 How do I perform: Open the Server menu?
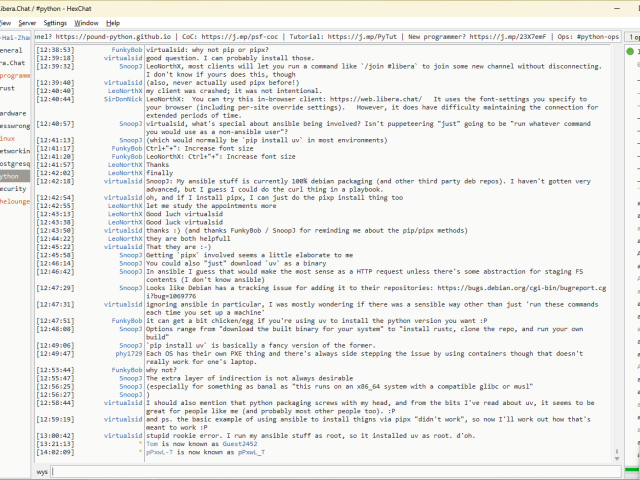[27, 22]
